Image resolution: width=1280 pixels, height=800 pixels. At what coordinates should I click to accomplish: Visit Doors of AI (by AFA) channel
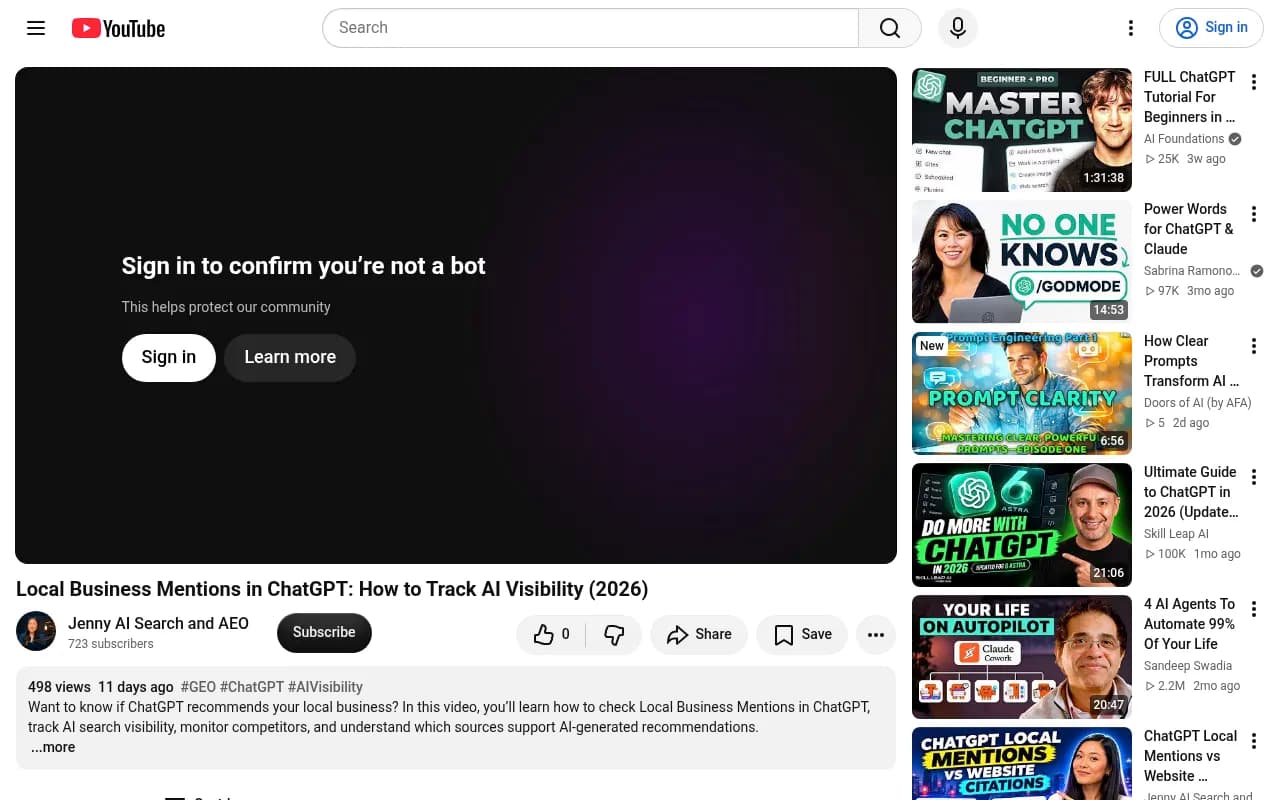pos(1198,403)
